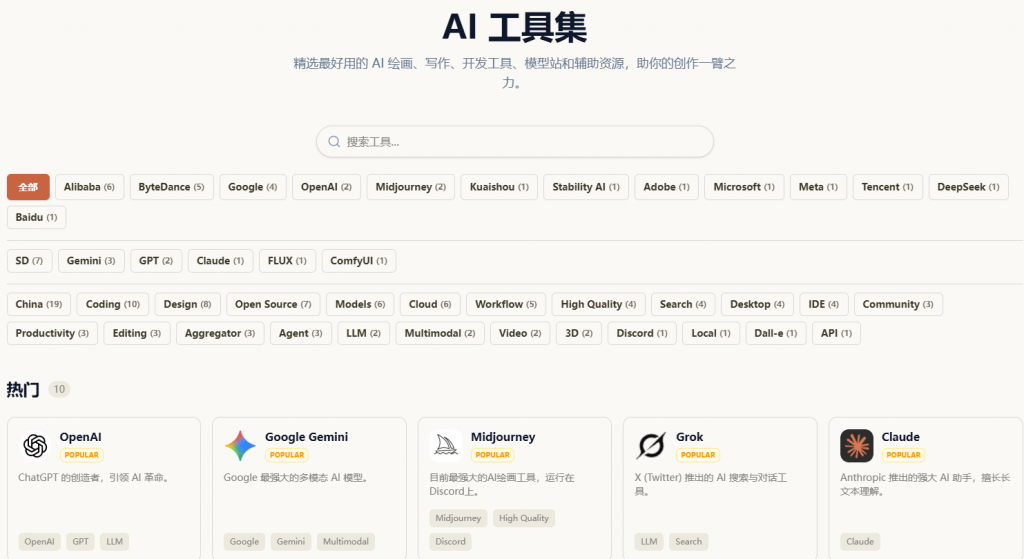Choose the Aggregator tag filter
Image resolution: width=1024 pixels, height=559 pixels.
(220, 333)
